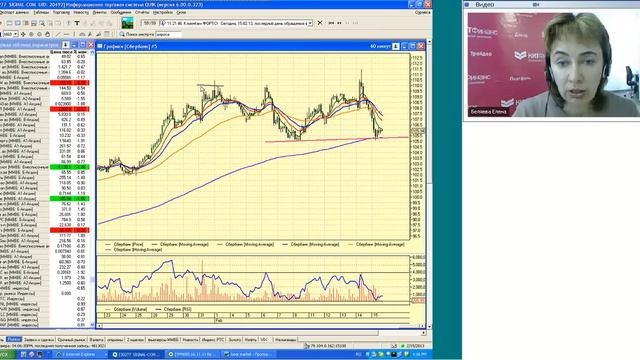
Task: Open the Торговля menu
Action: click(61, 13)
